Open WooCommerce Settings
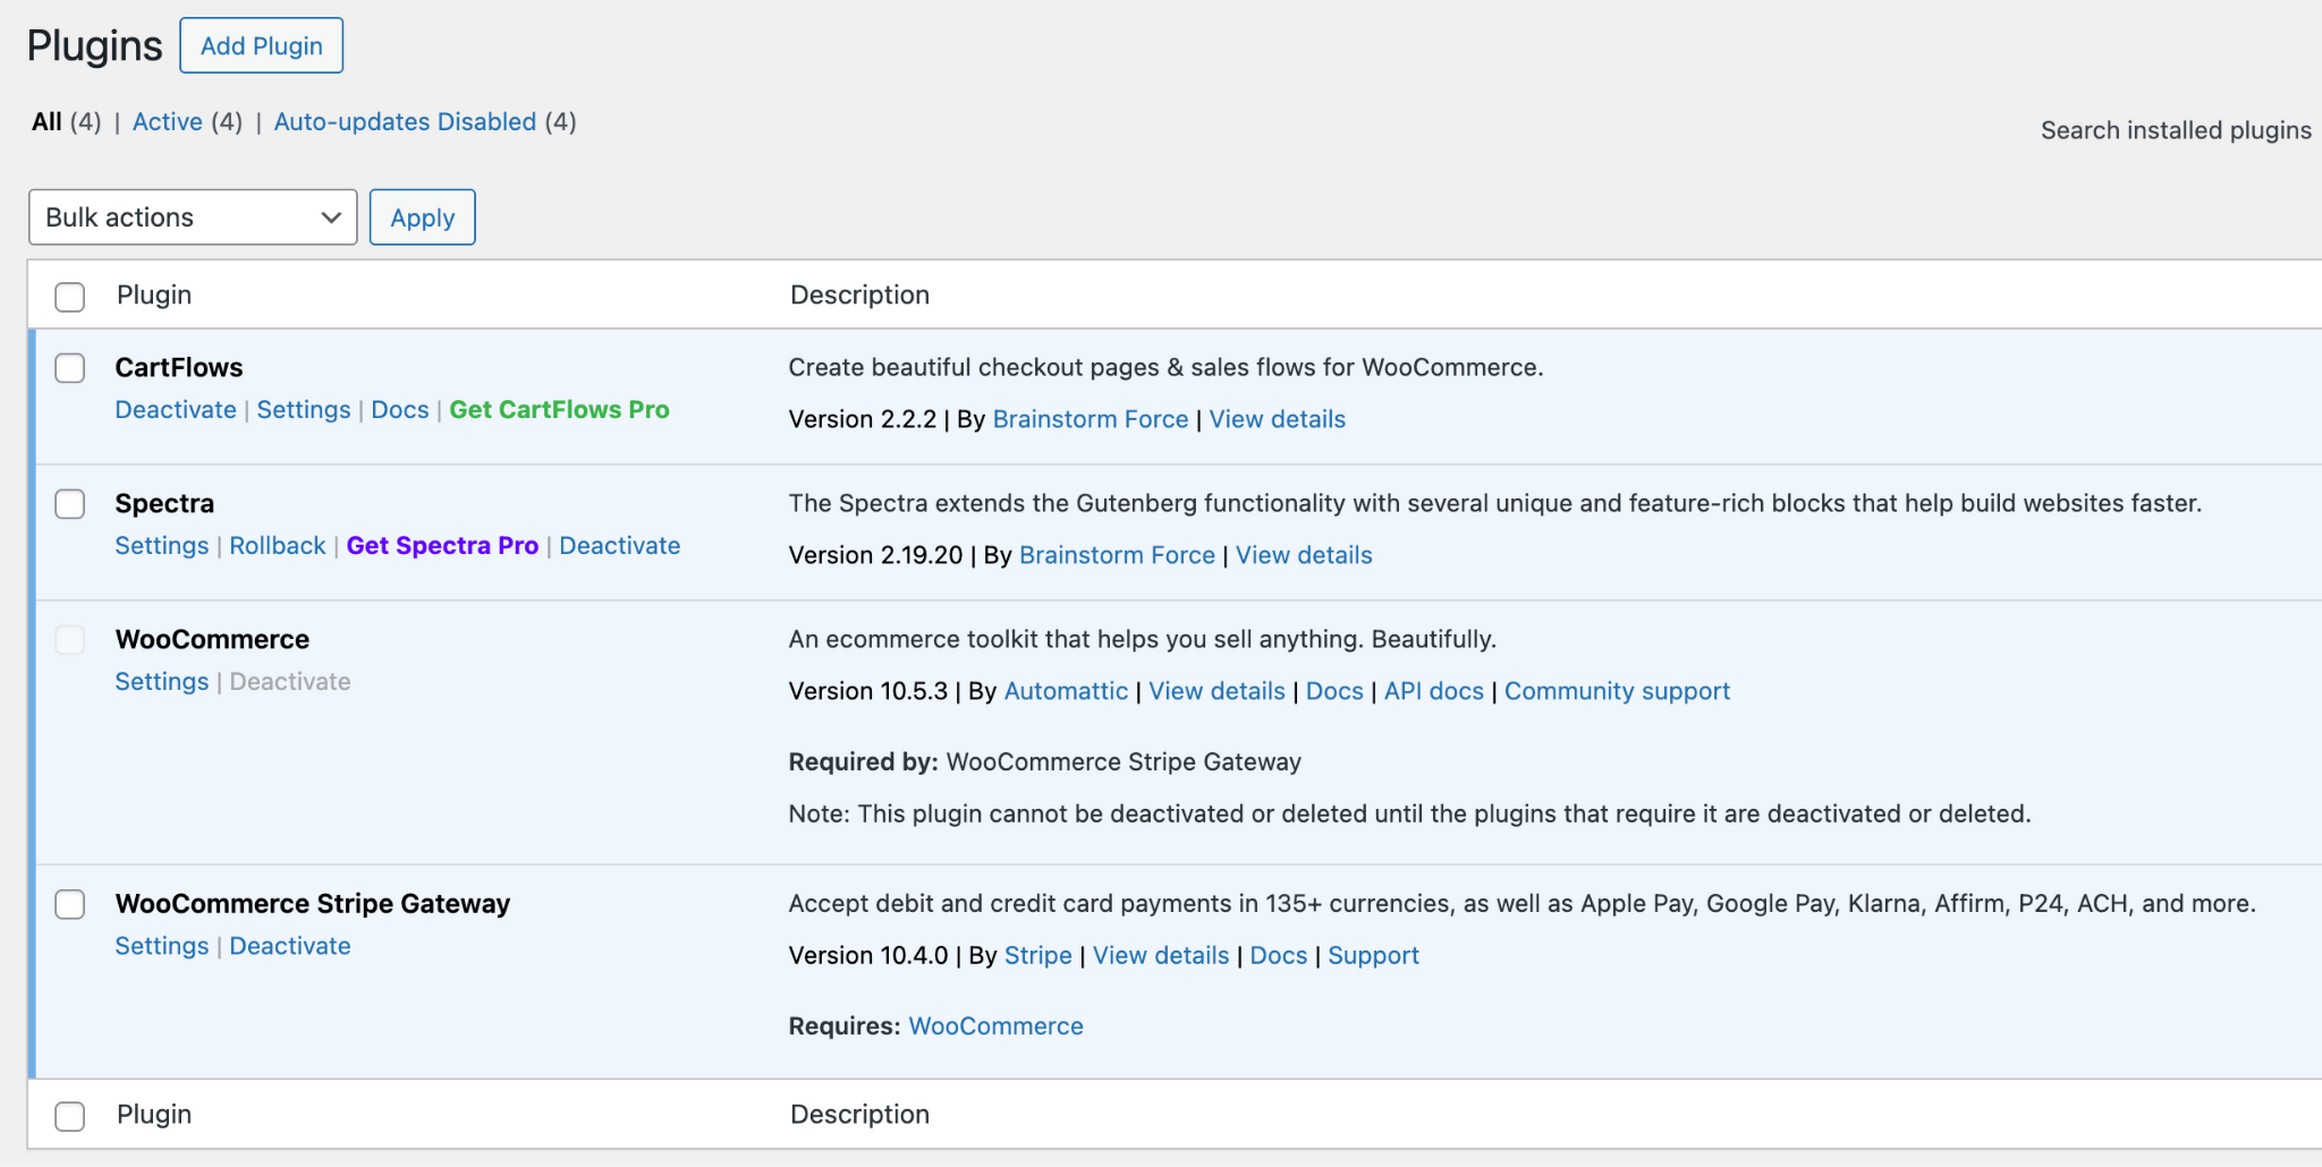2322x1167 pixels. 161,681
